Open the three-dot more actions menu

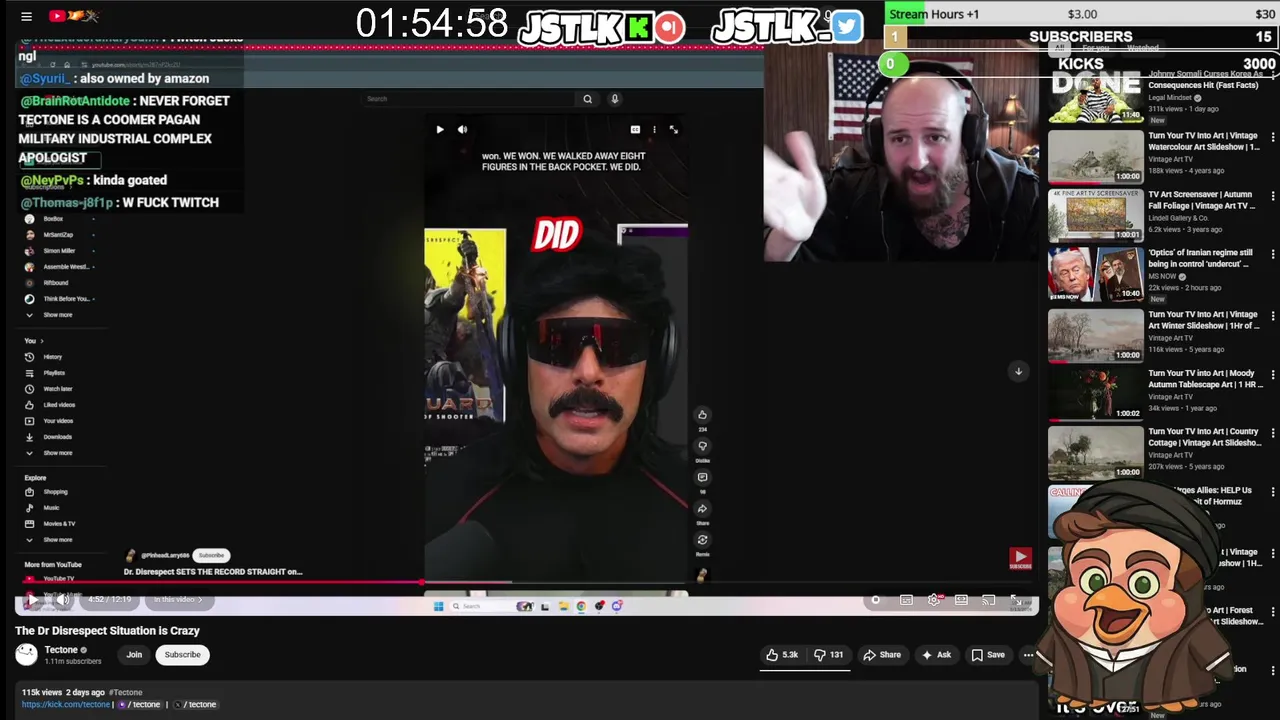(x=1028, y=655)
